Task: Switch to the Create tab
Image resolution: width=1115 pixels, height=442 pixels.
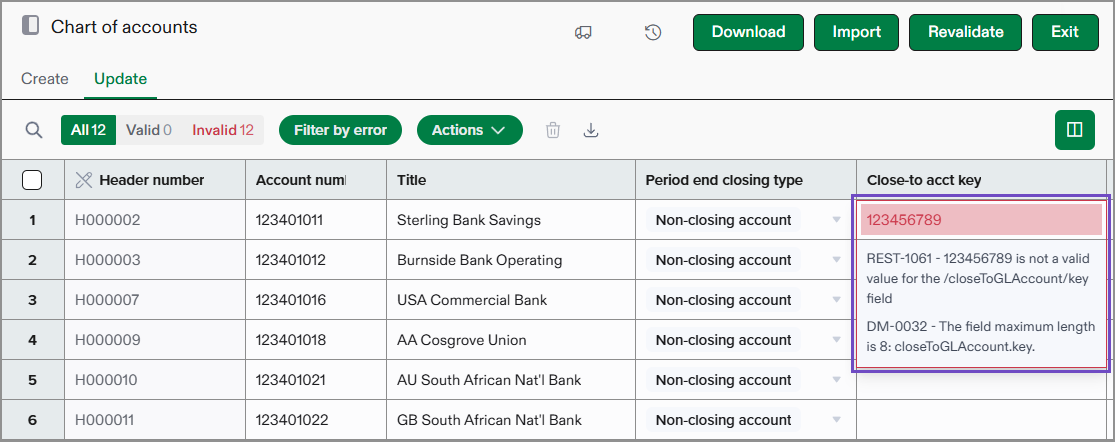Action: point(45,79)
